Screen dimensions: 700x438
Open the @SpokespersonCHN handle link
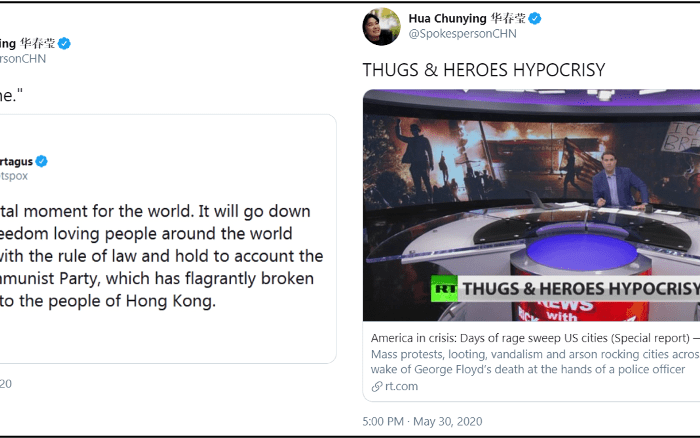(462, 34)
